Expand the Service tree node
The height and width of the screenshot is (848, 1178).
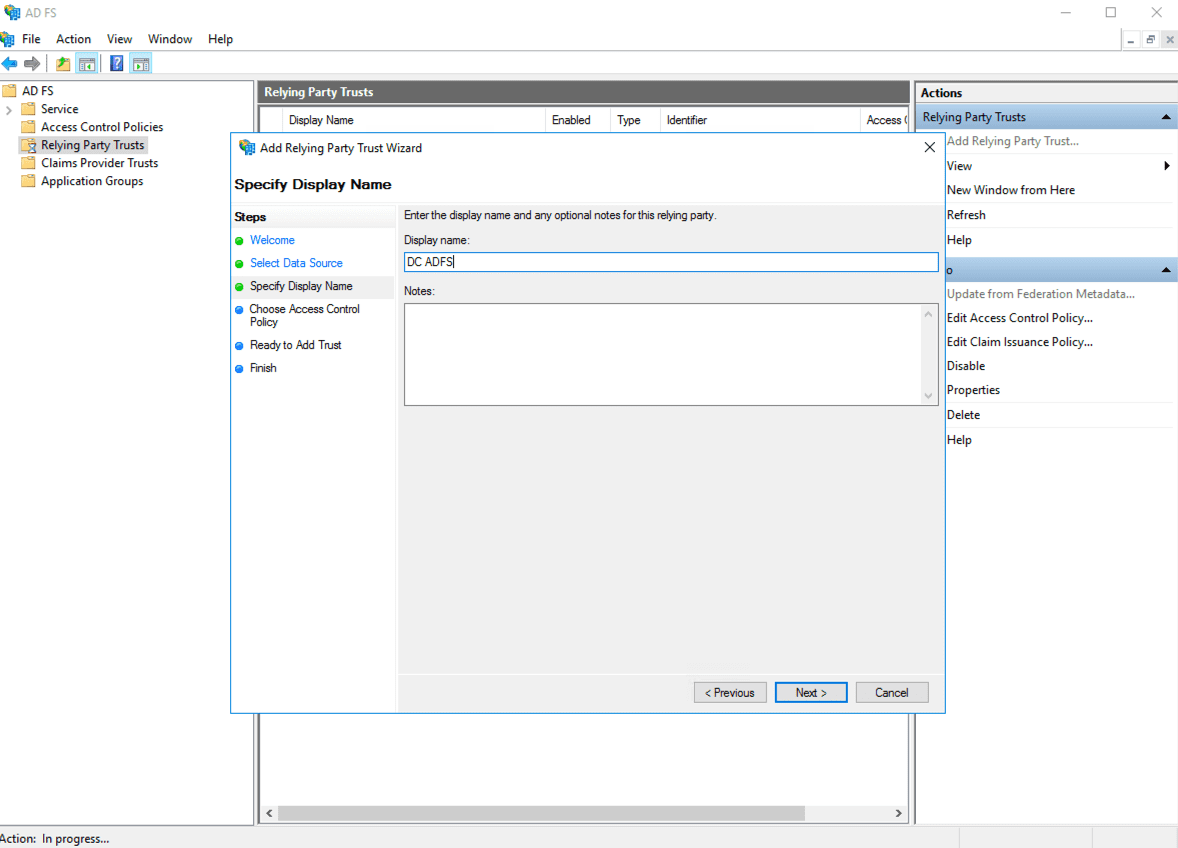click(9, 108)
